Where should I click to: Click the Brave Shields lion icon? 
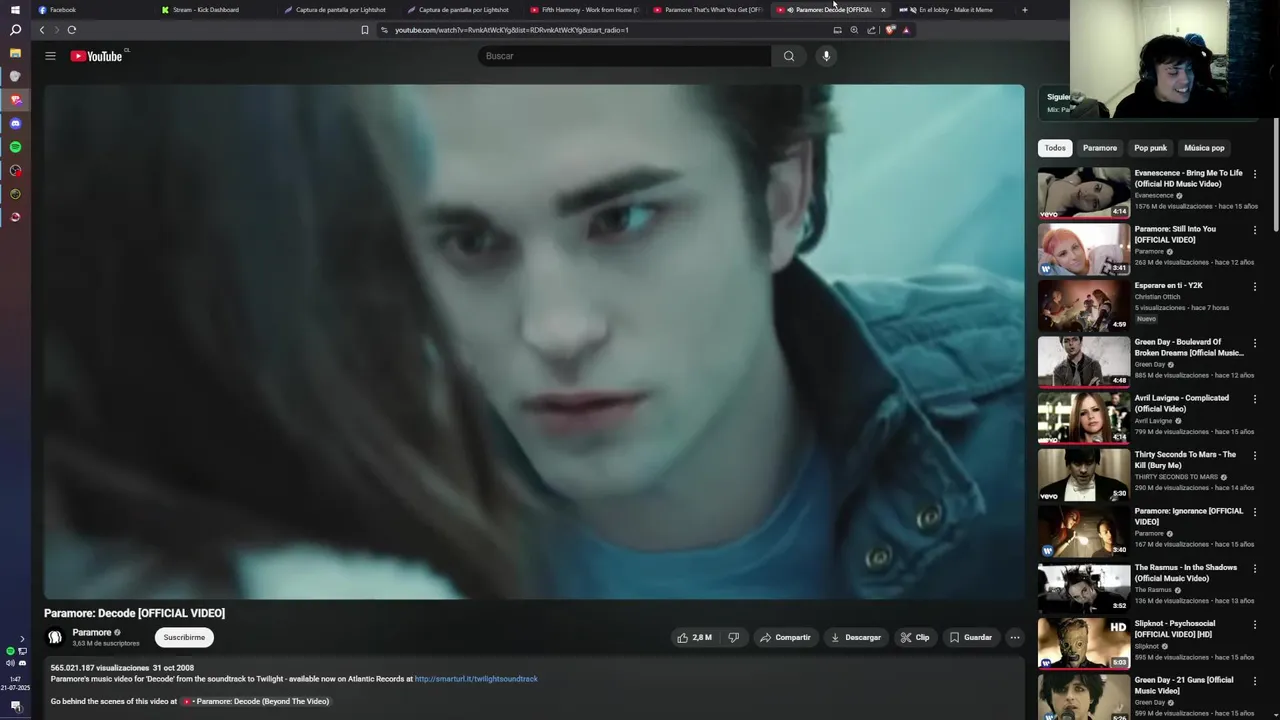pyautogui.click(x=890, y=30)
